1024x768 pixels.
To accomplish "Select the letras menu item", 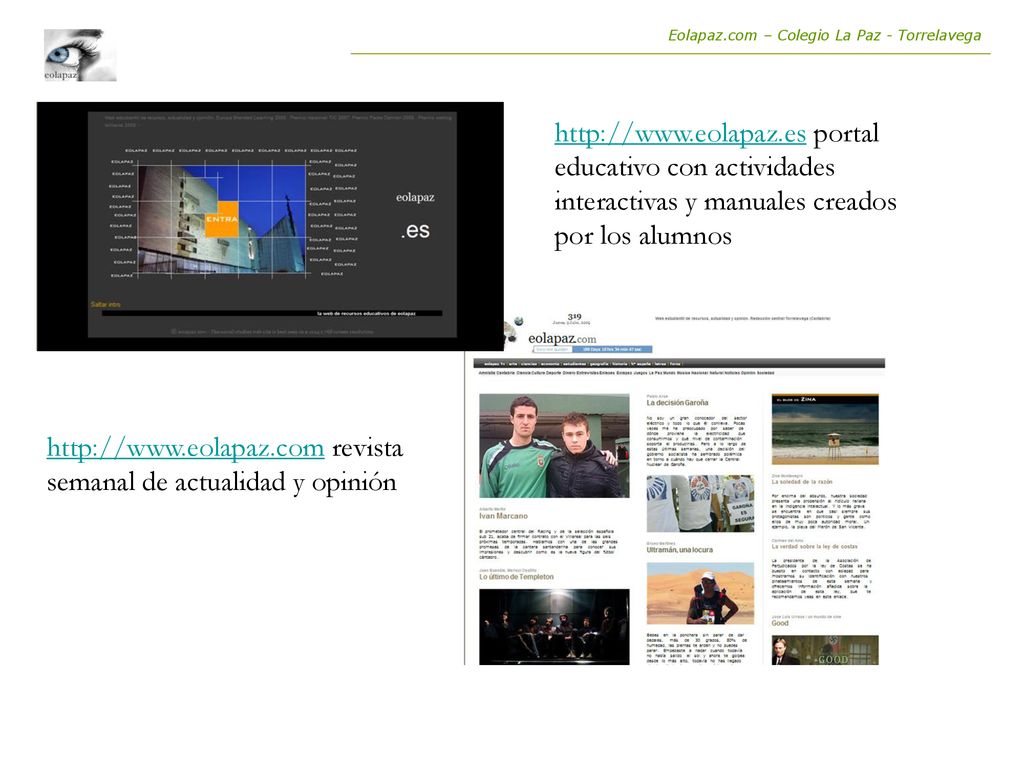I will pyautogui.click(x=660, y=364).
